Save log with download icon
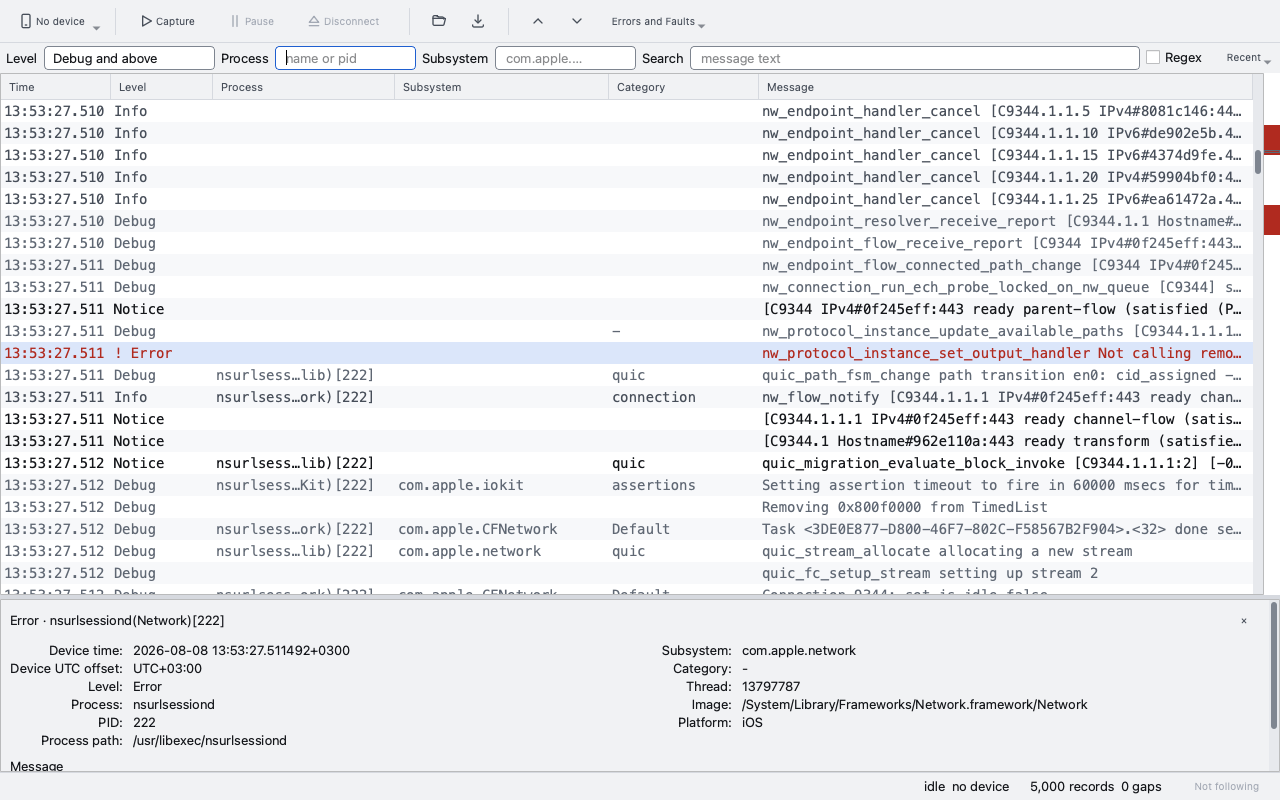Viewport: 1280px width, 800px height. tap(478, 21)
